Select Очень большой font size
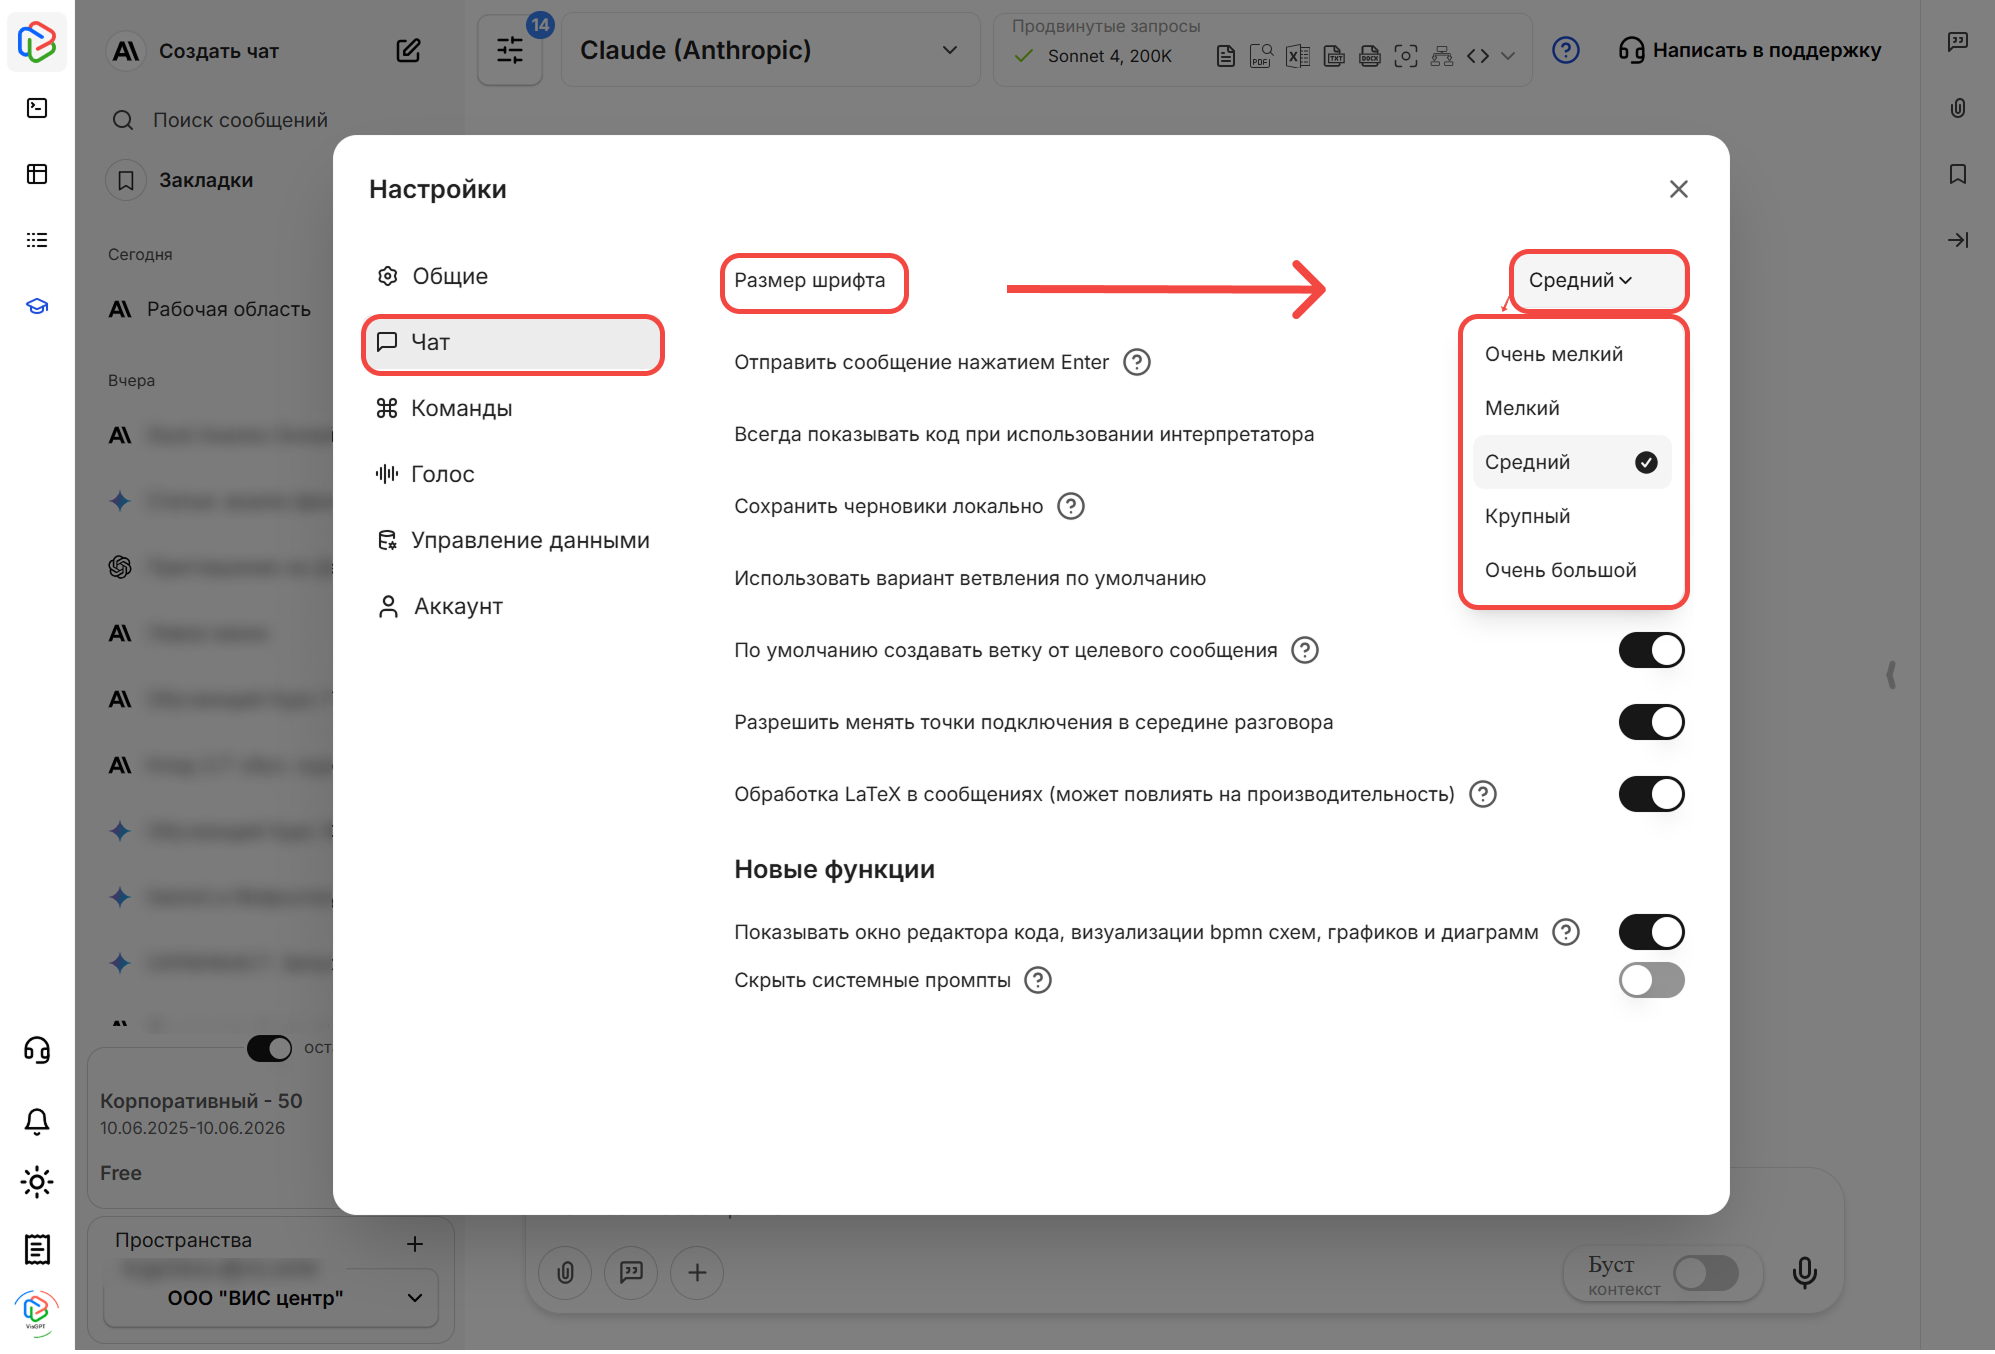This screenshot has width=1995, height=1354. coord(1572,570)
